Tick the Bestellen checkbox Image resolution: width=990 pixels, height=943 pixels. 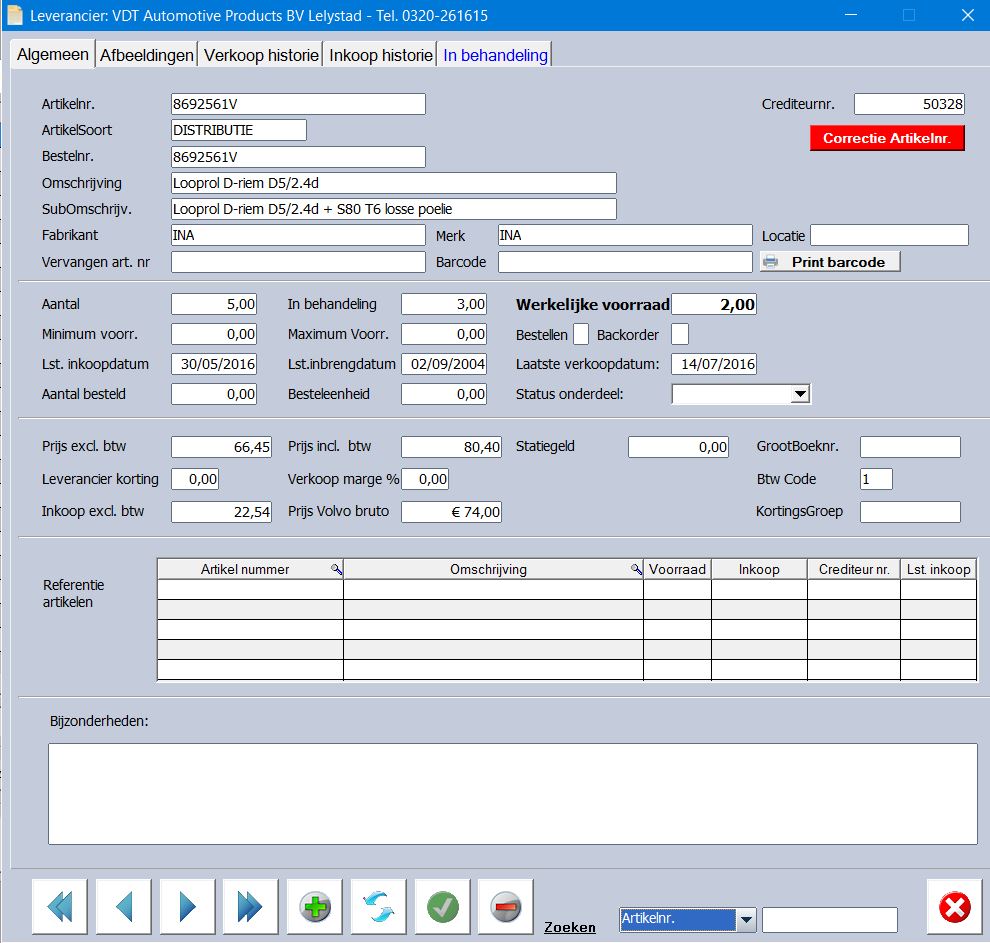point(581,335)
